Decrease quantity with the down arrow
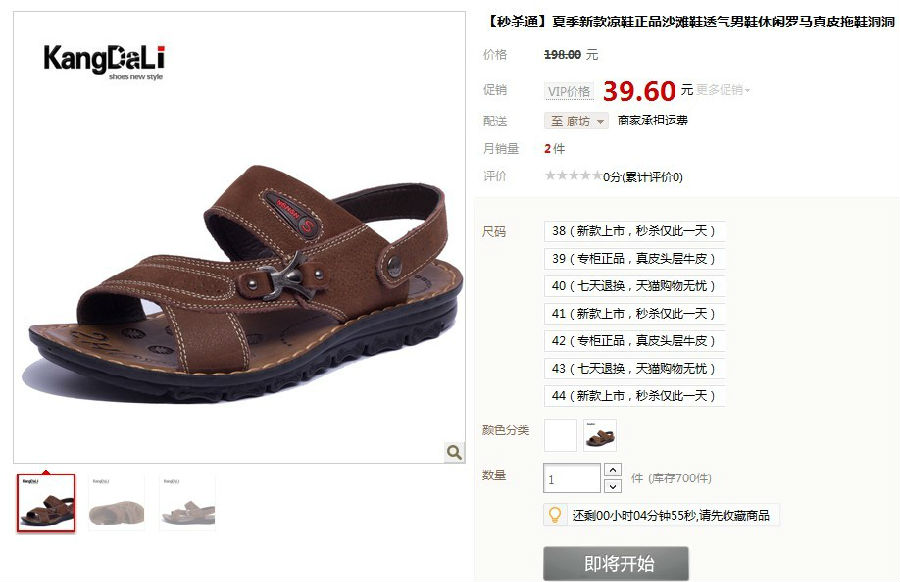Viewport: 900px width, 582px height. tap(613, 486)
